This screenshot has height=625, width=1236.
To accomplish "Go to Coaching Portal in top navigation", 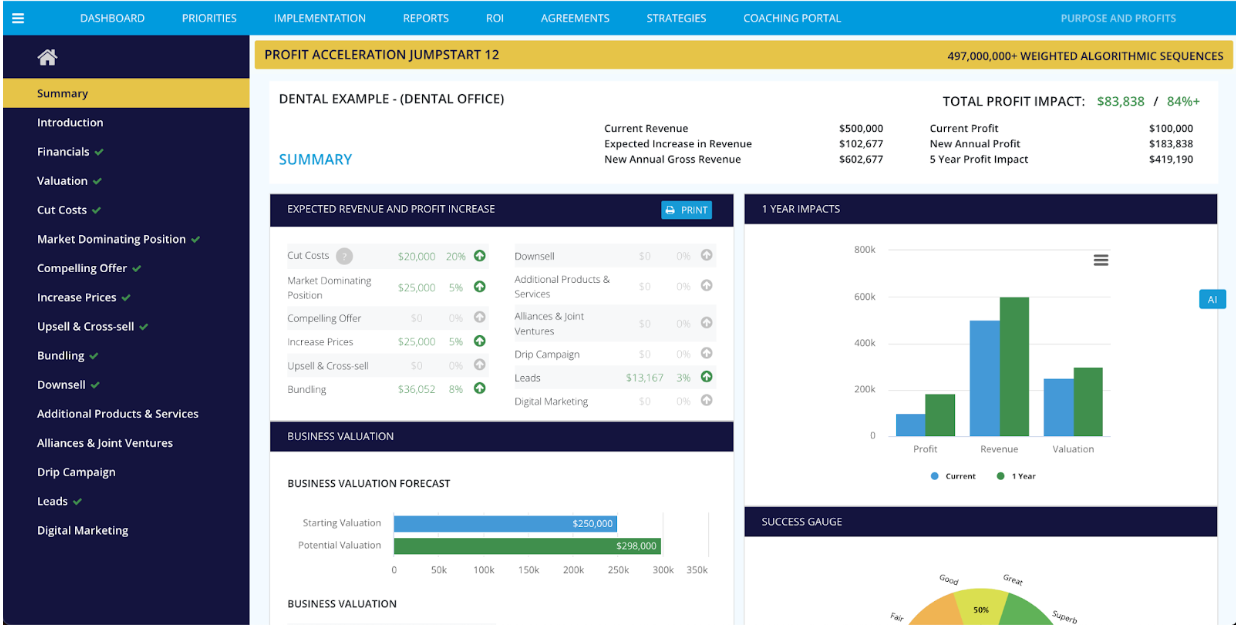I will click(x=792, y=18).
